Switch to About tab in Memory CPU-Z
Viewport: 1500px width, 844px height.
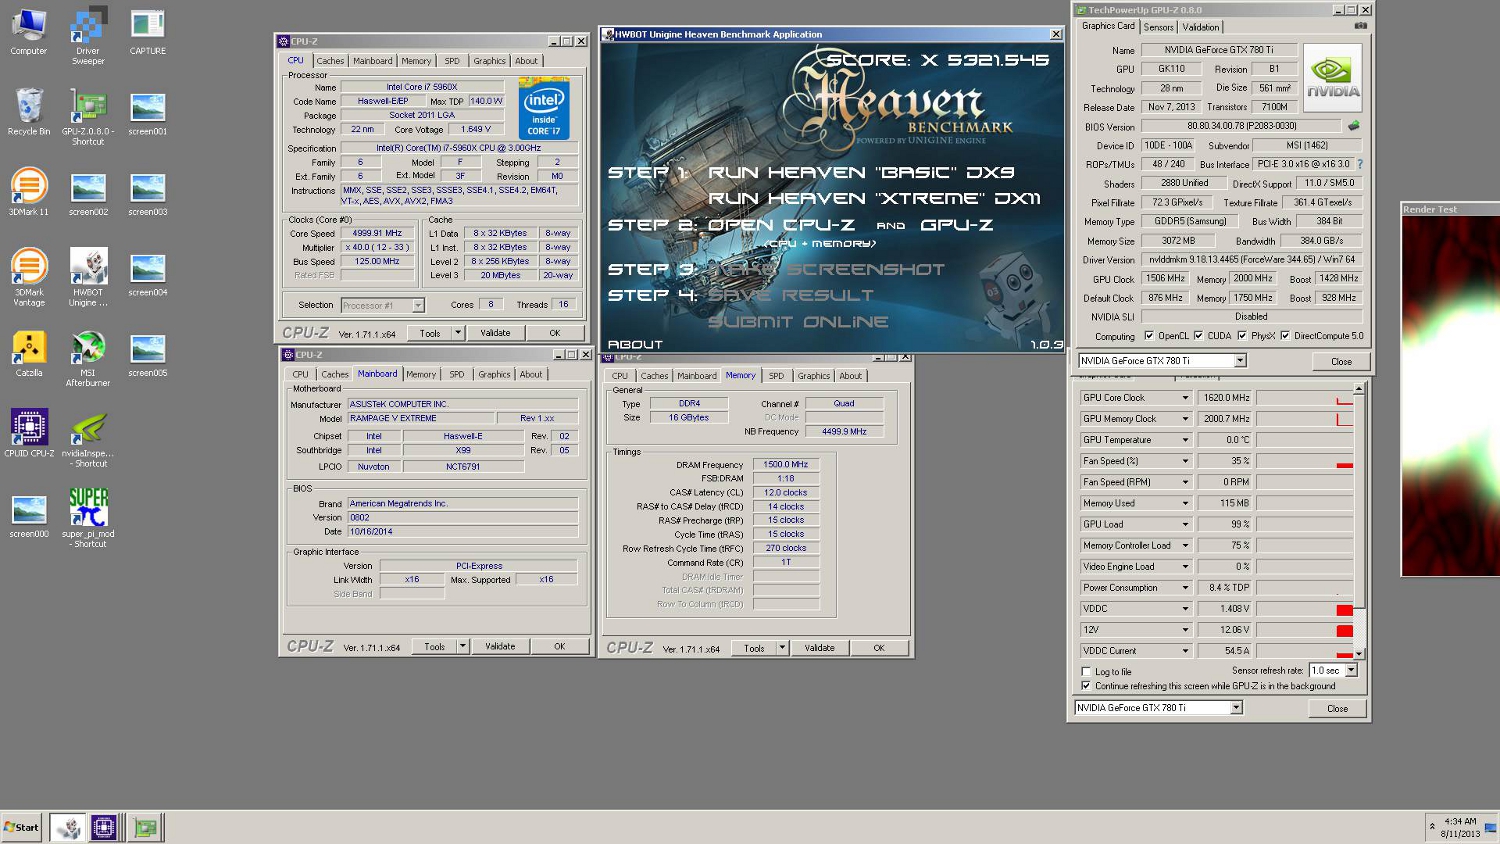coord(850,376)
